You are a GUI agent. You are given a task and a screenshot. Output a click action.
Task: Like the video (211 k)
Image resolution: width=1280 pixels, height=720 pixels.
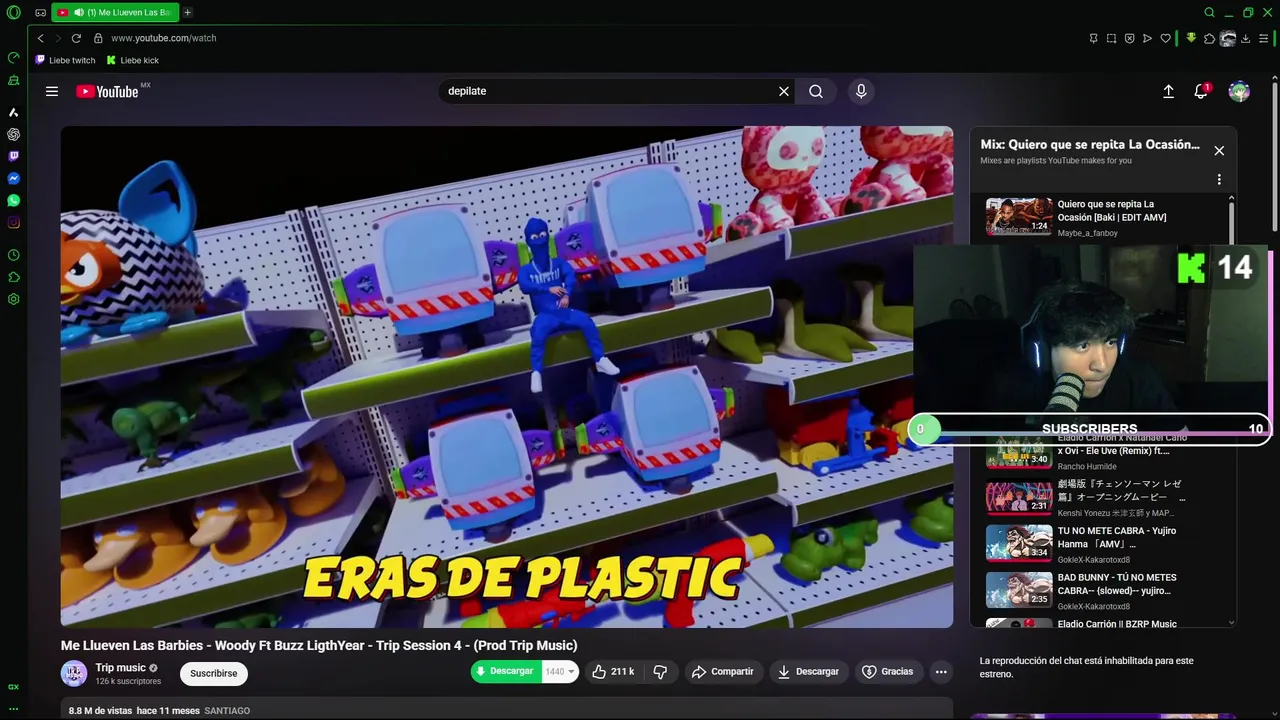tap(613, 672)
